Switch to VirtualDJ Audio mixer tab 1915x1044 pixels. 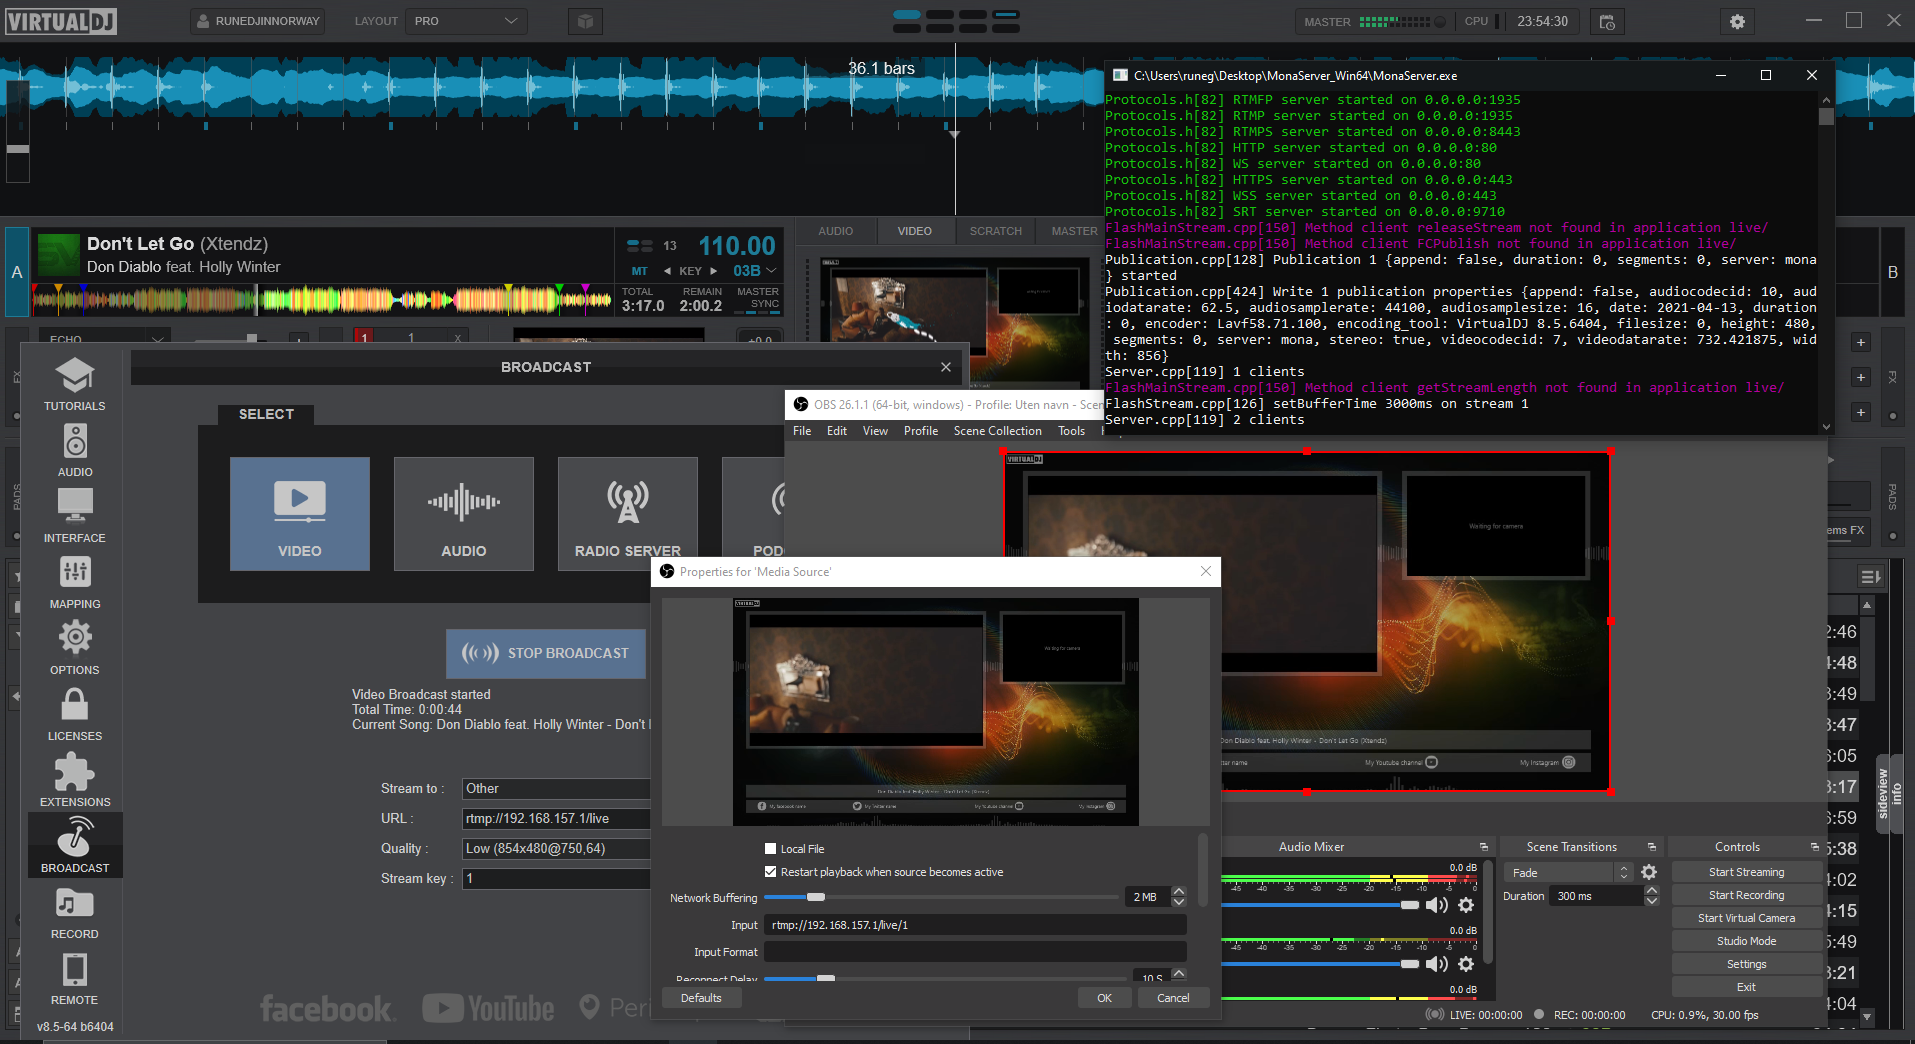click(836, 231)
